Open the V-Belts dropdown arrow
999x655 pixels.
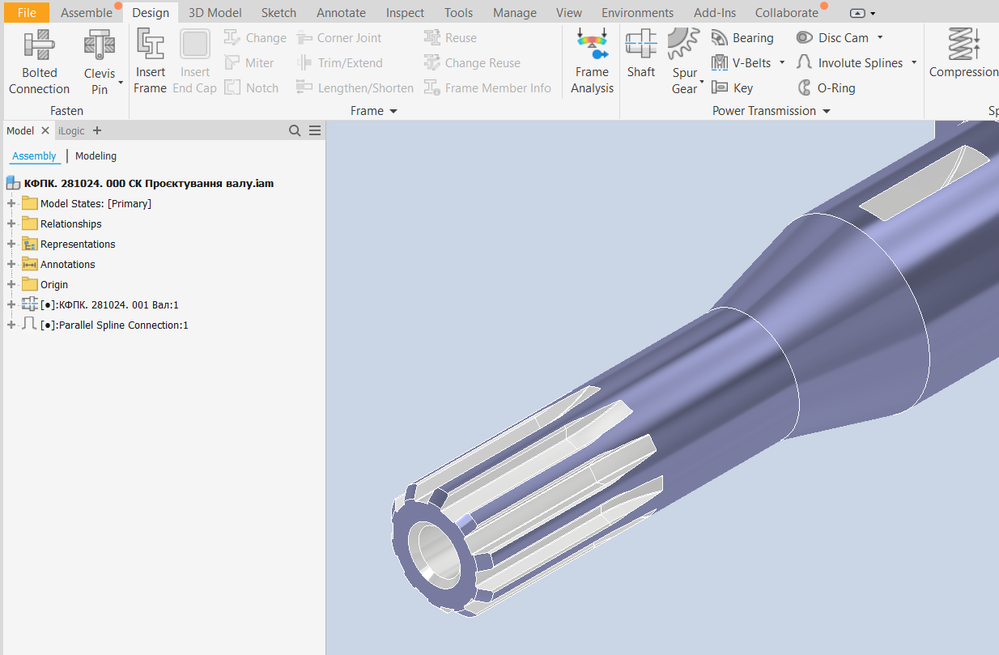(782, 62)
